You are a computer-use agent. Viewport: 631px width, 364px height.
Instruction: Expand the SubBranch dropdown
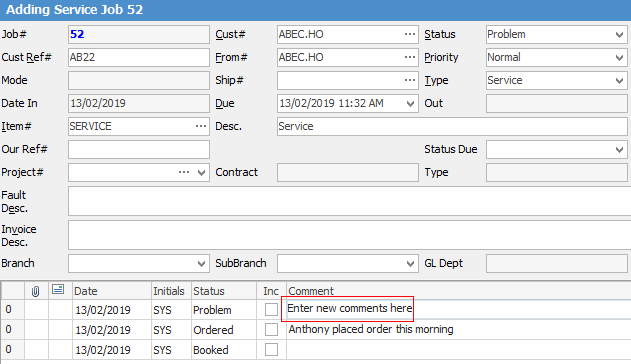coord(410,264)
